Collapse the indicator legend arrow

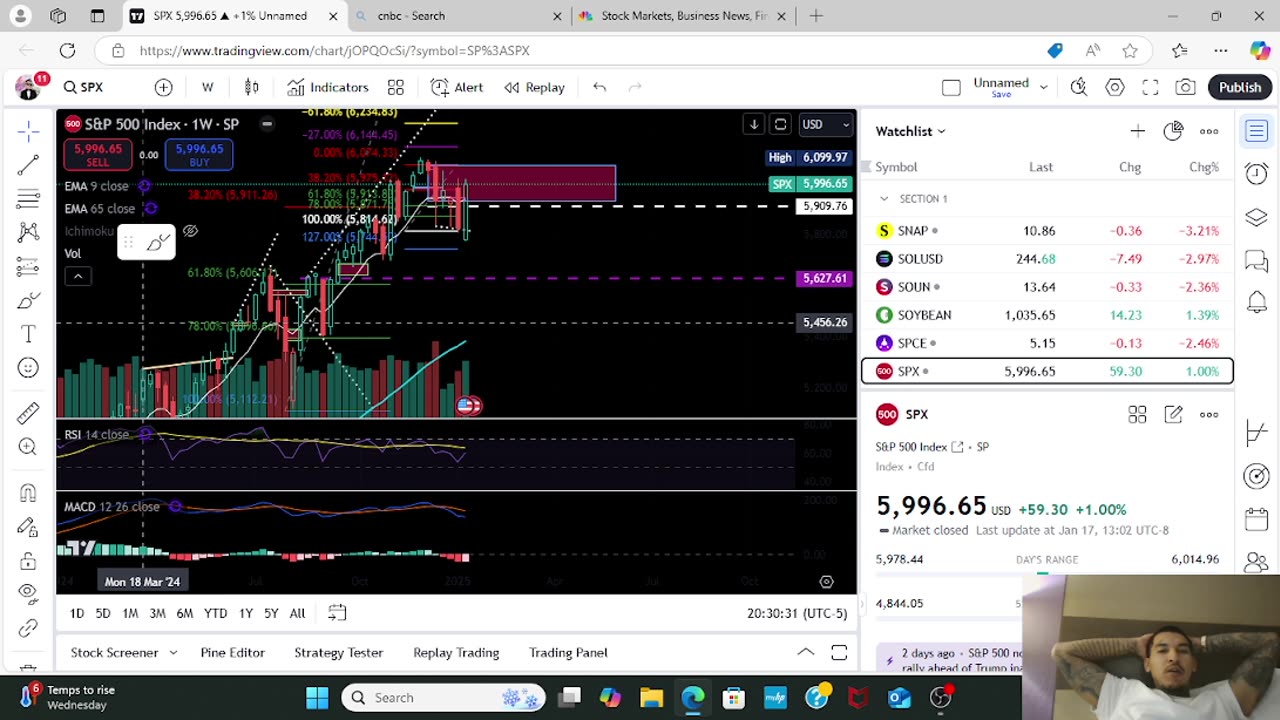(78, 276)
